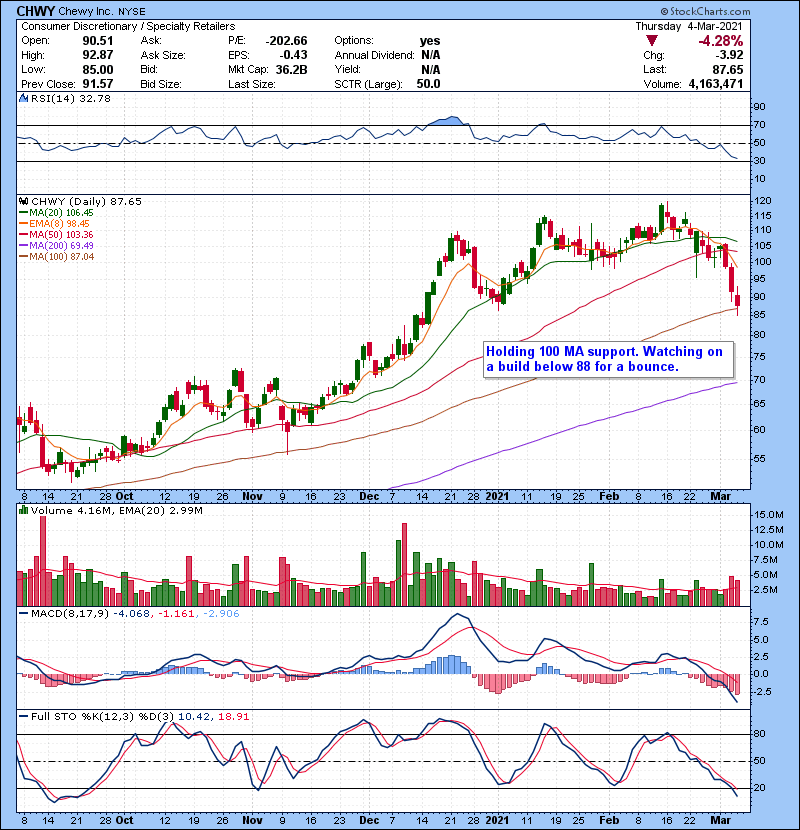Image resolution: width=800 pixels, height=830 pixels.
Task: Click the company name Chewy Inc.
Action: (x=85, y=11)
